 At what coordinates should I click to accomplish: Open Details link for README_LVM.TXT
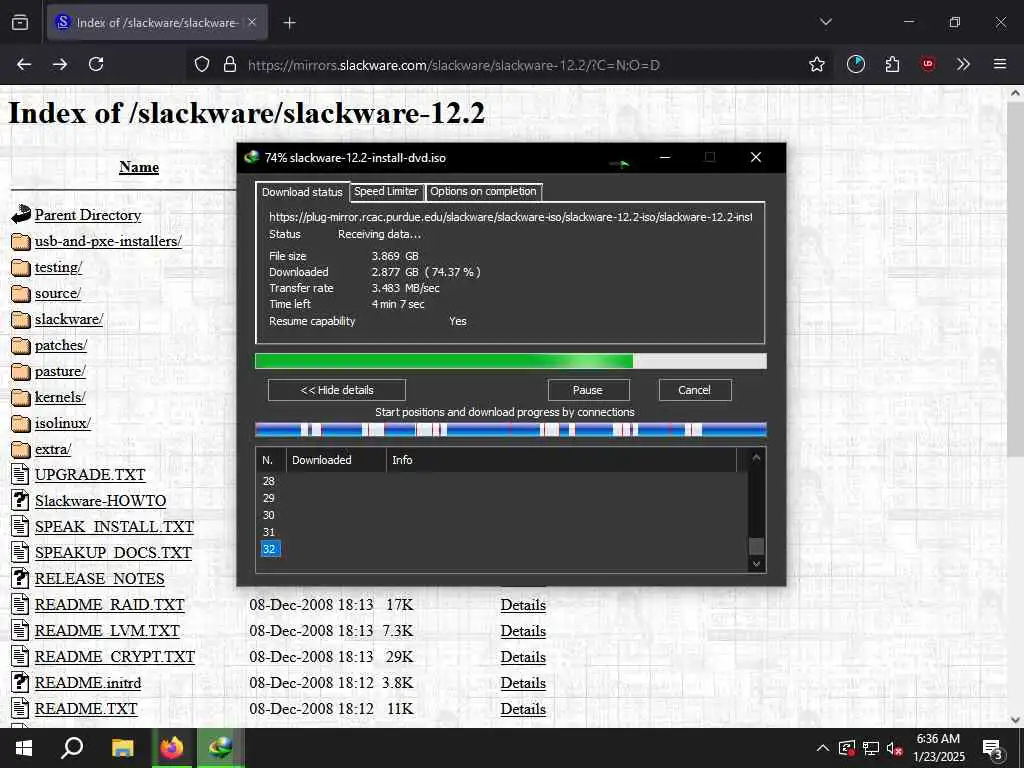pyautogui.click(x=523, y=631)
